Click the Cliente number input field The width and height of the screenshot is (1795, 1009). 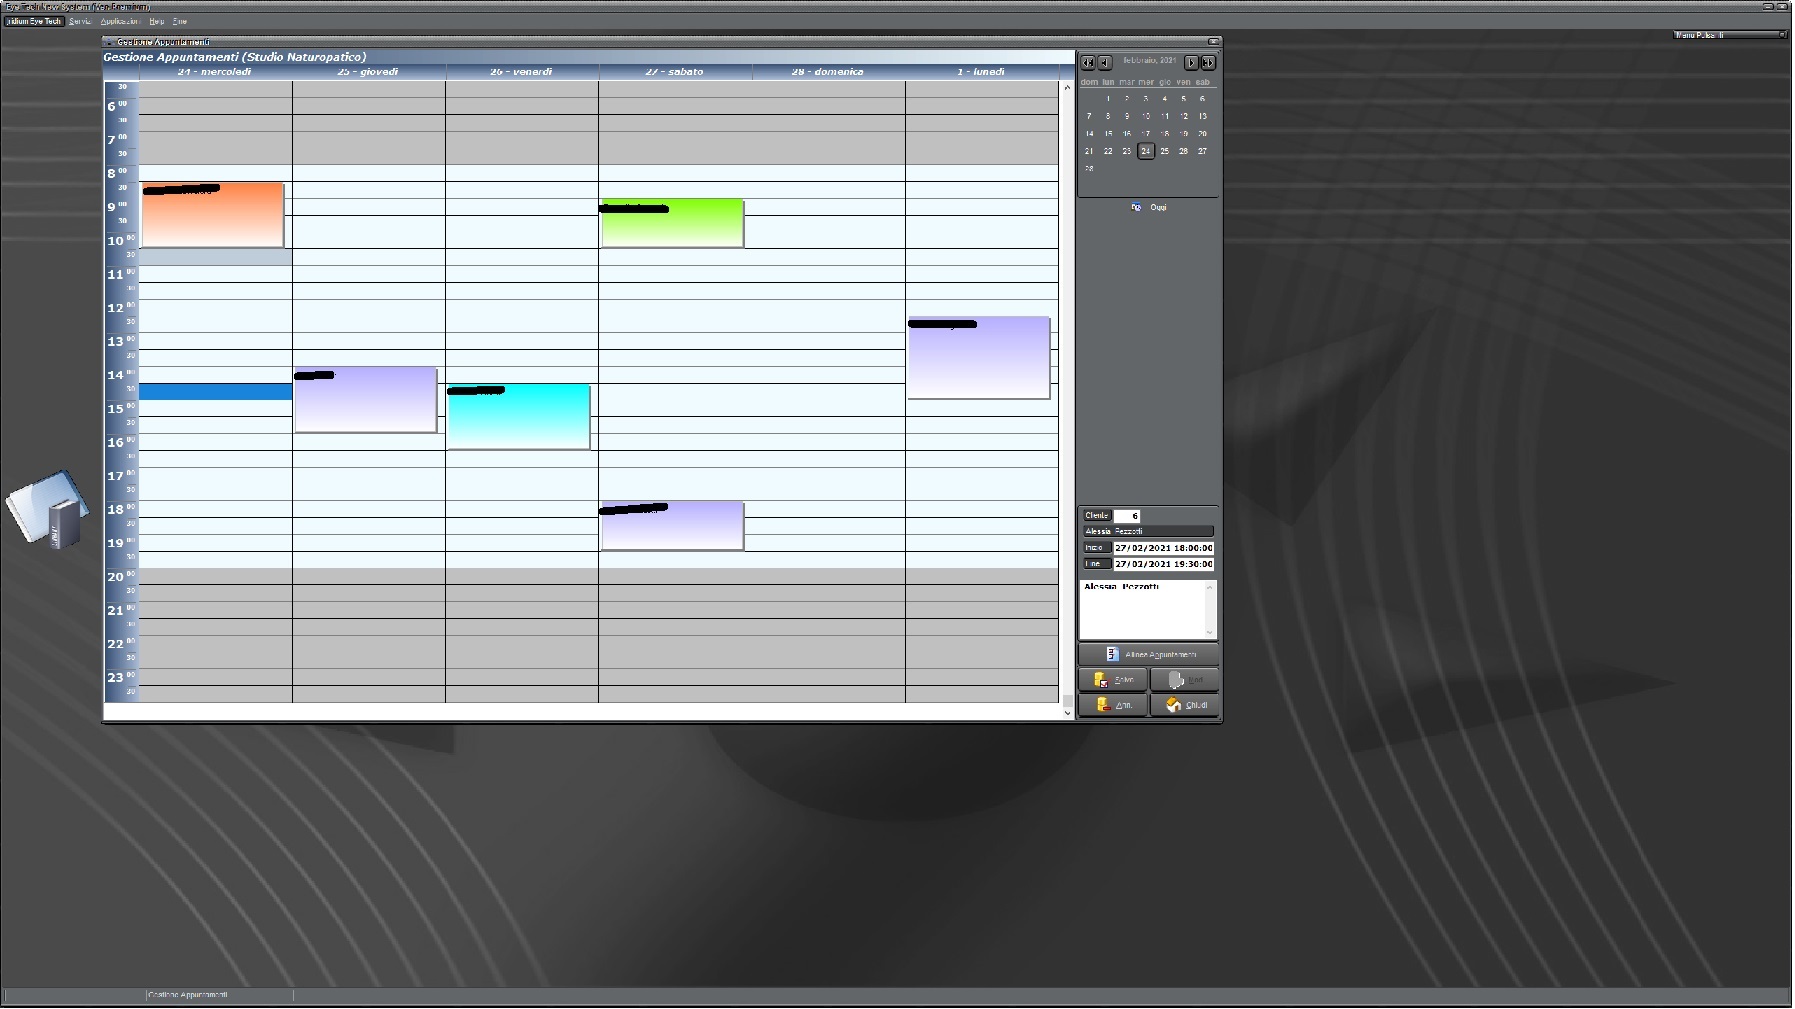pyautogui.click(x=1127, y=516)
